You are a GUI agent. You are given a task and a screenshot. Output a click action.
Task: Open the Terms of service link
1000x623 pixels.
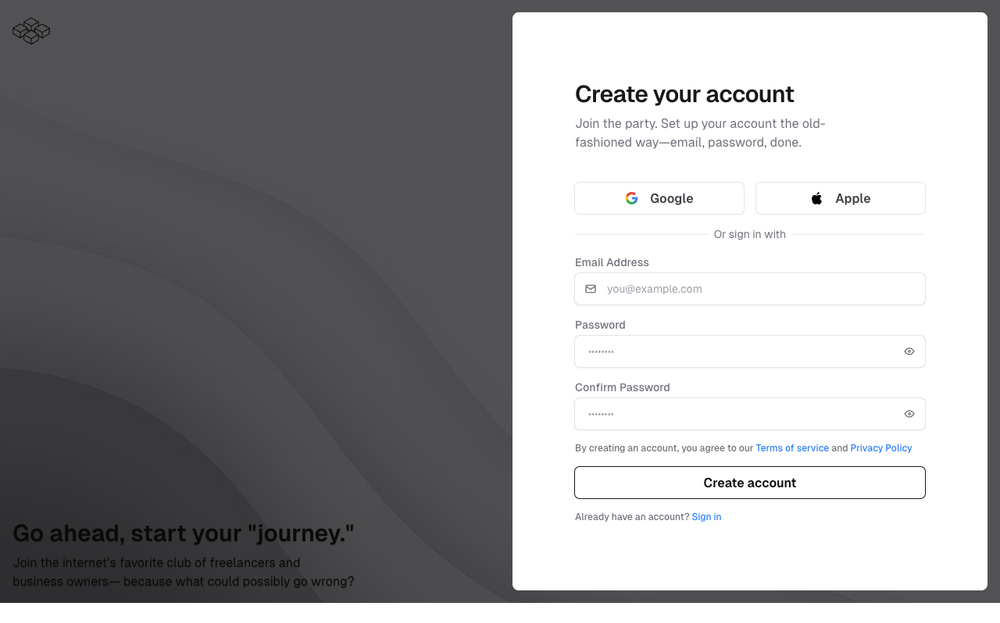tap(792, 448)
